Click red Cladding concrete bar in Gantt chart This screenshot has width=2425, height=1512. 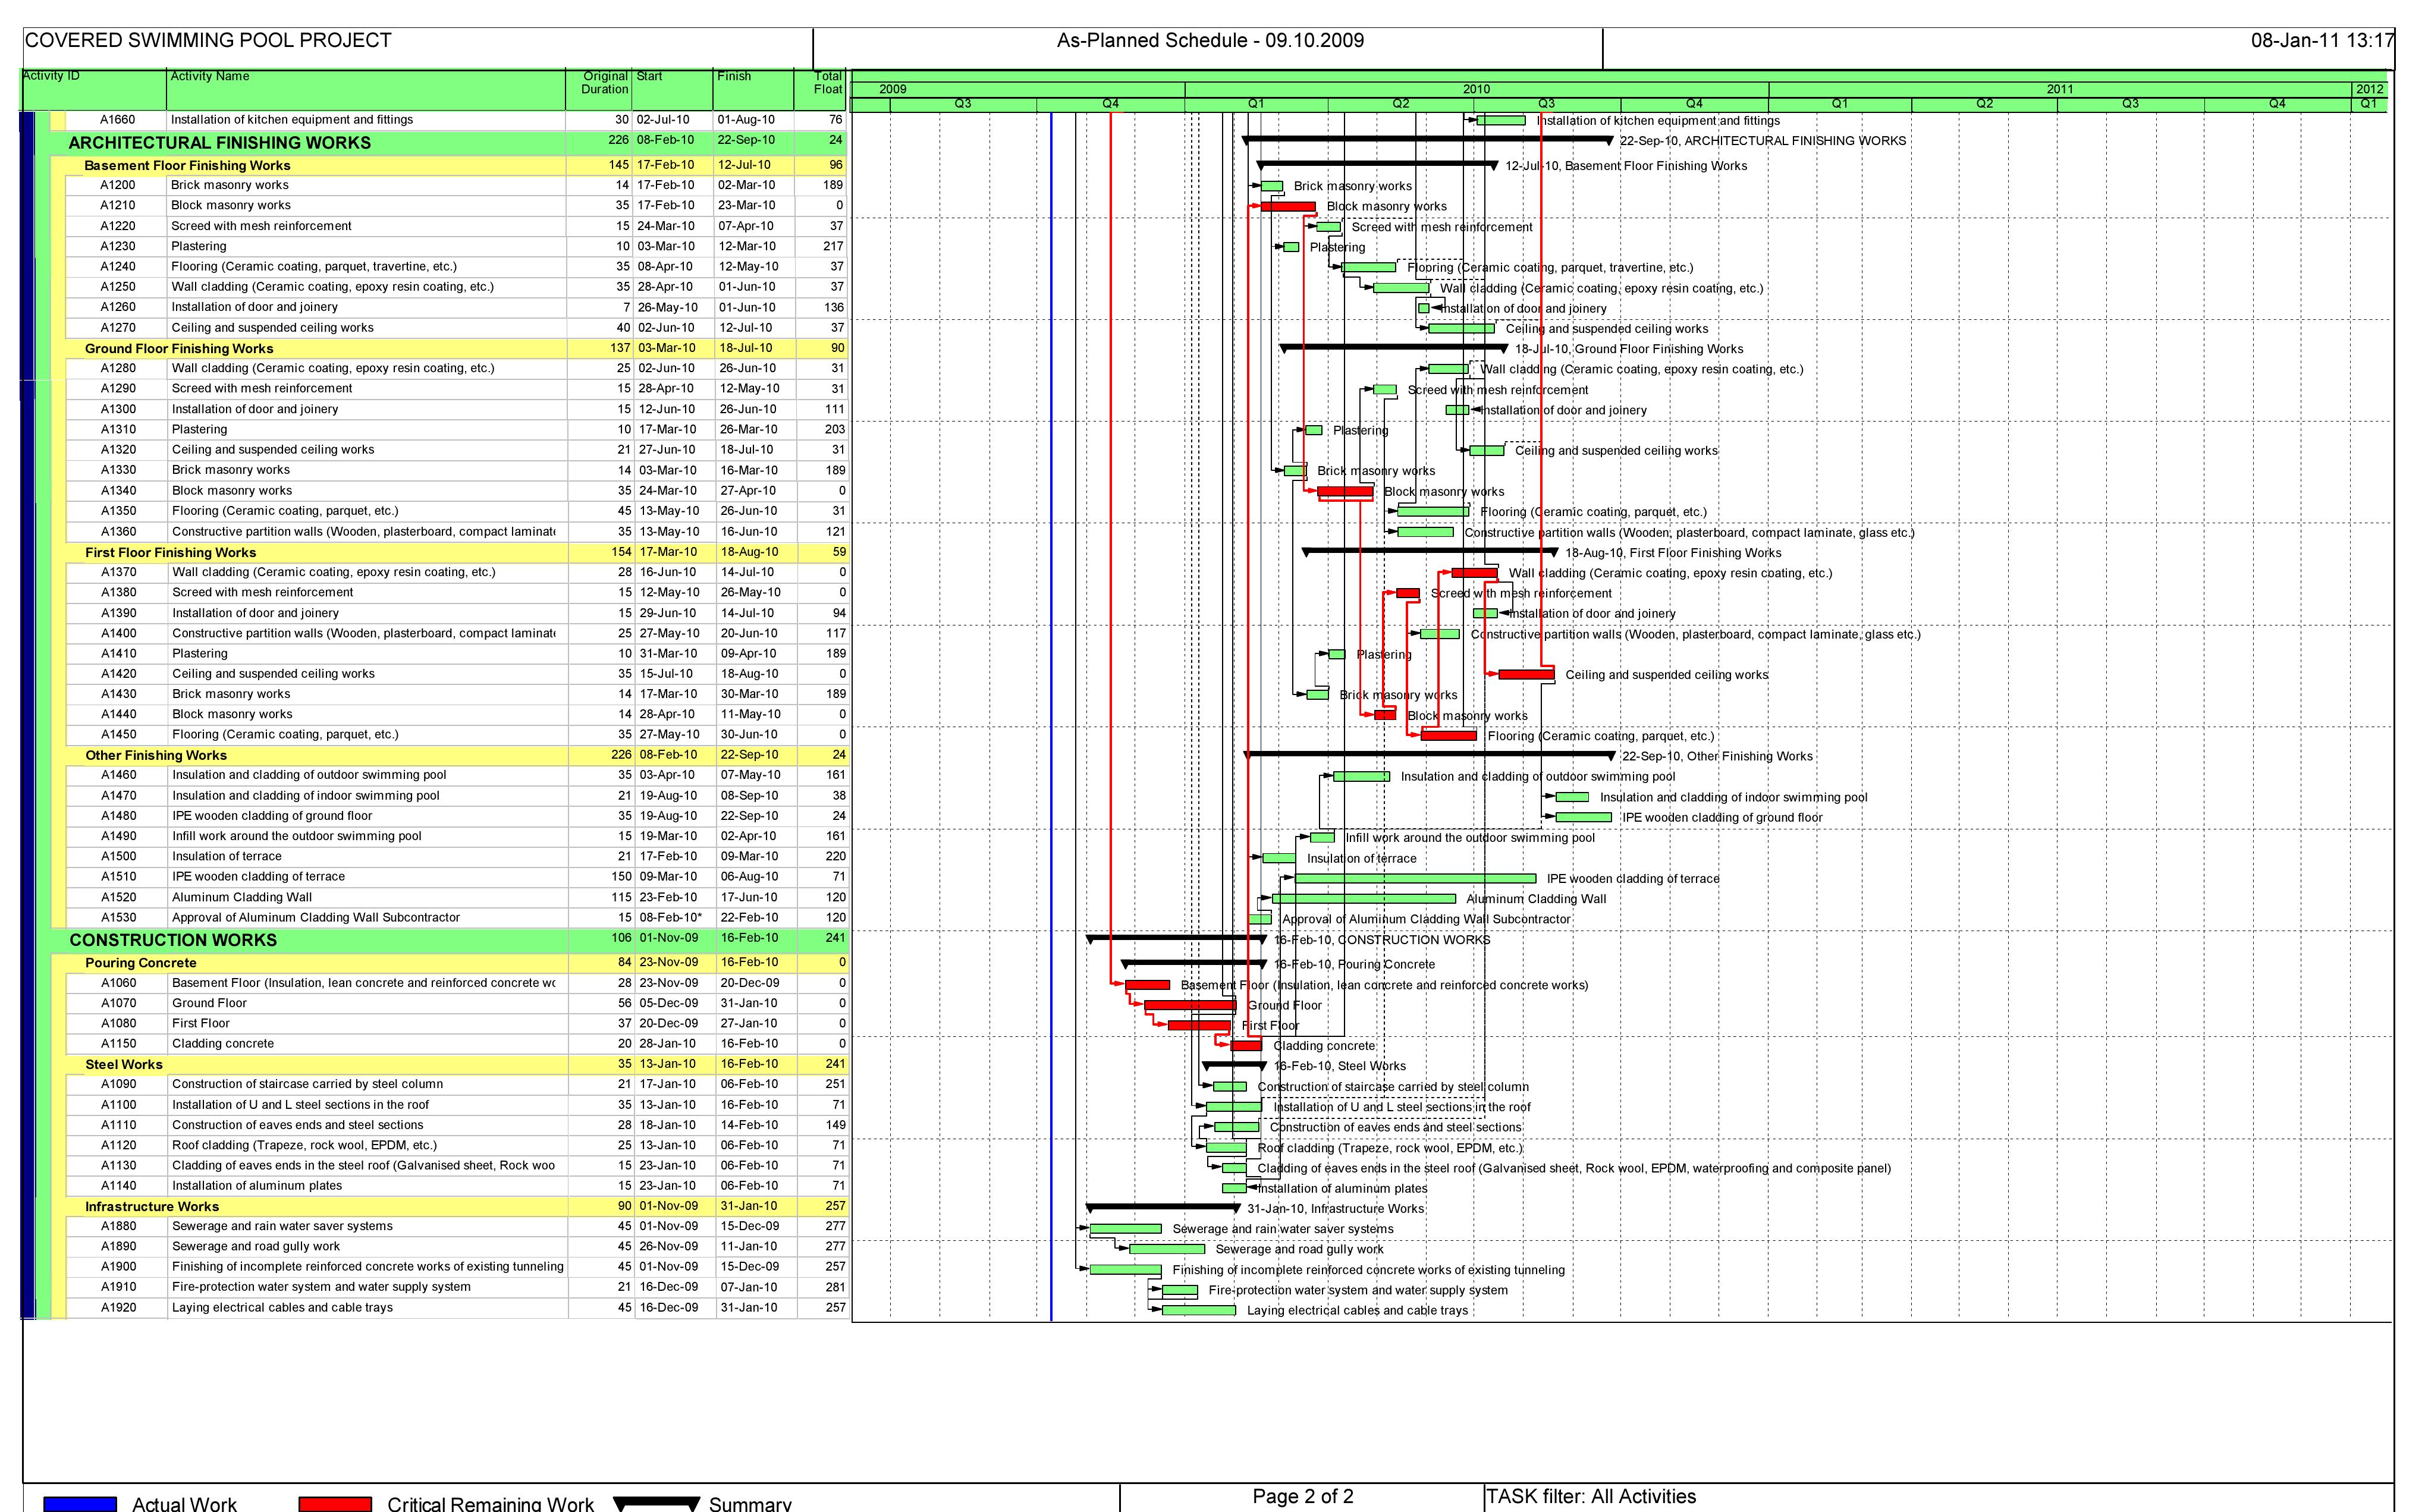tap(1246, 1046)
